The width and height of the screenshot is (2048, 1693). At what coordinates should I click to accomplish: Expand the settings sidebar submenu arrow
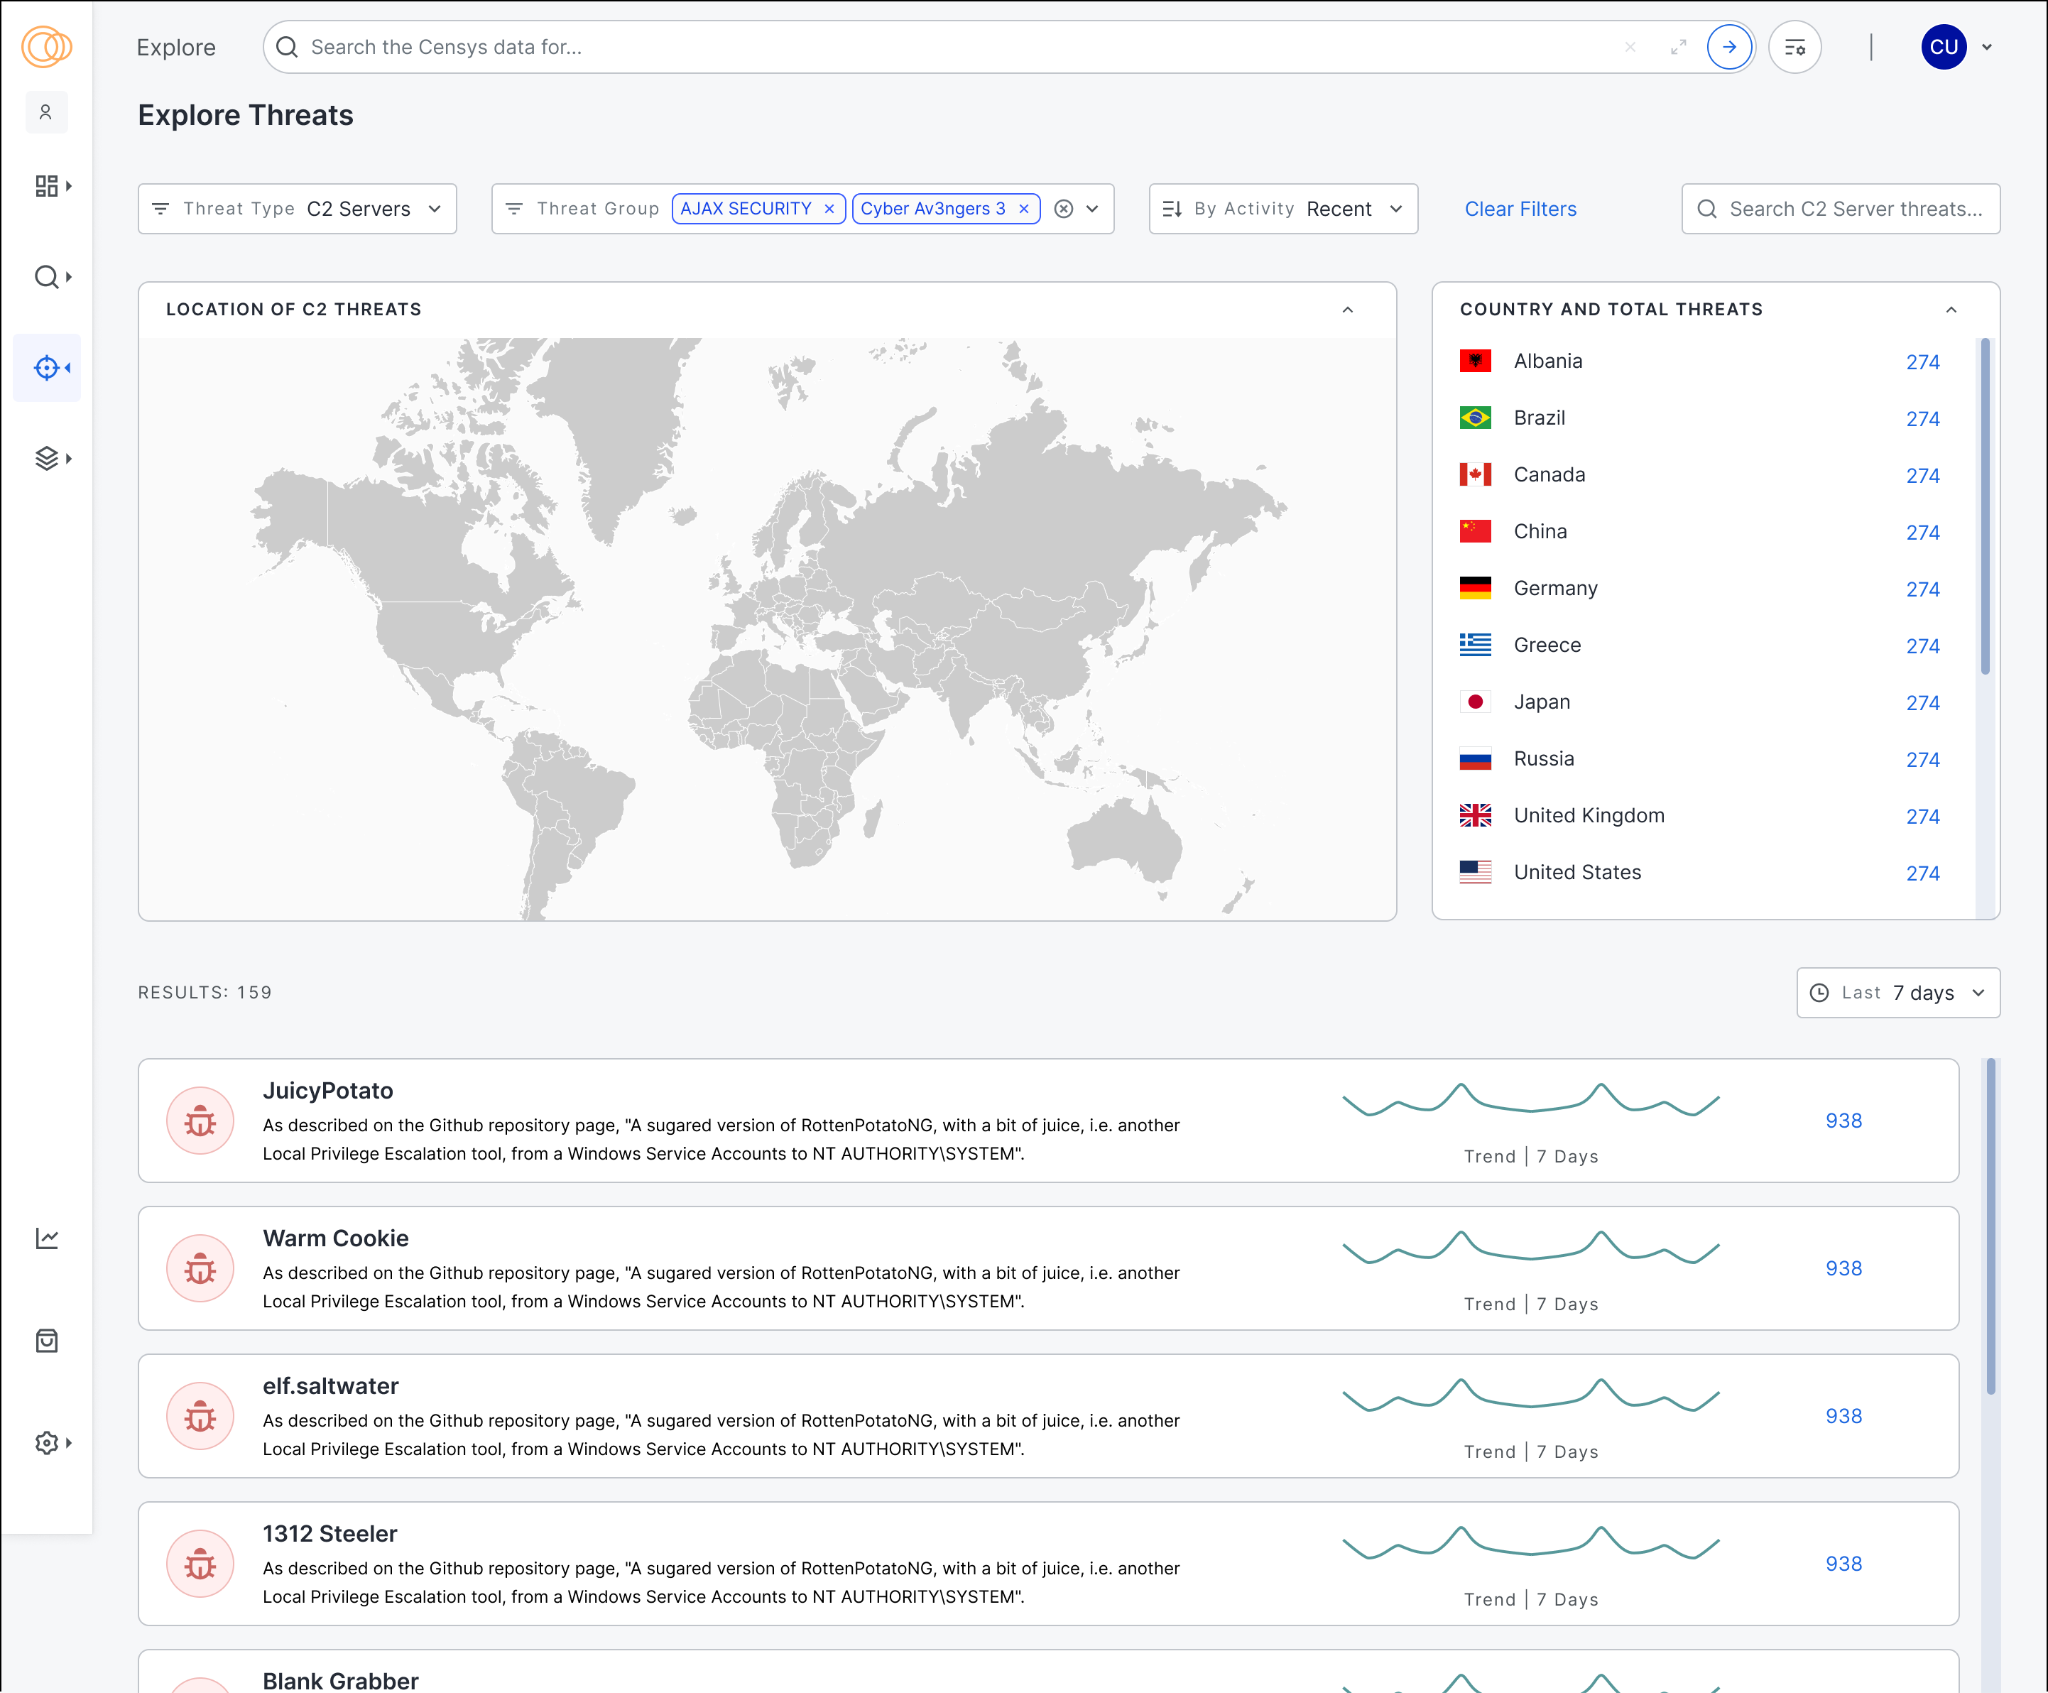(x=69, y=1443)
